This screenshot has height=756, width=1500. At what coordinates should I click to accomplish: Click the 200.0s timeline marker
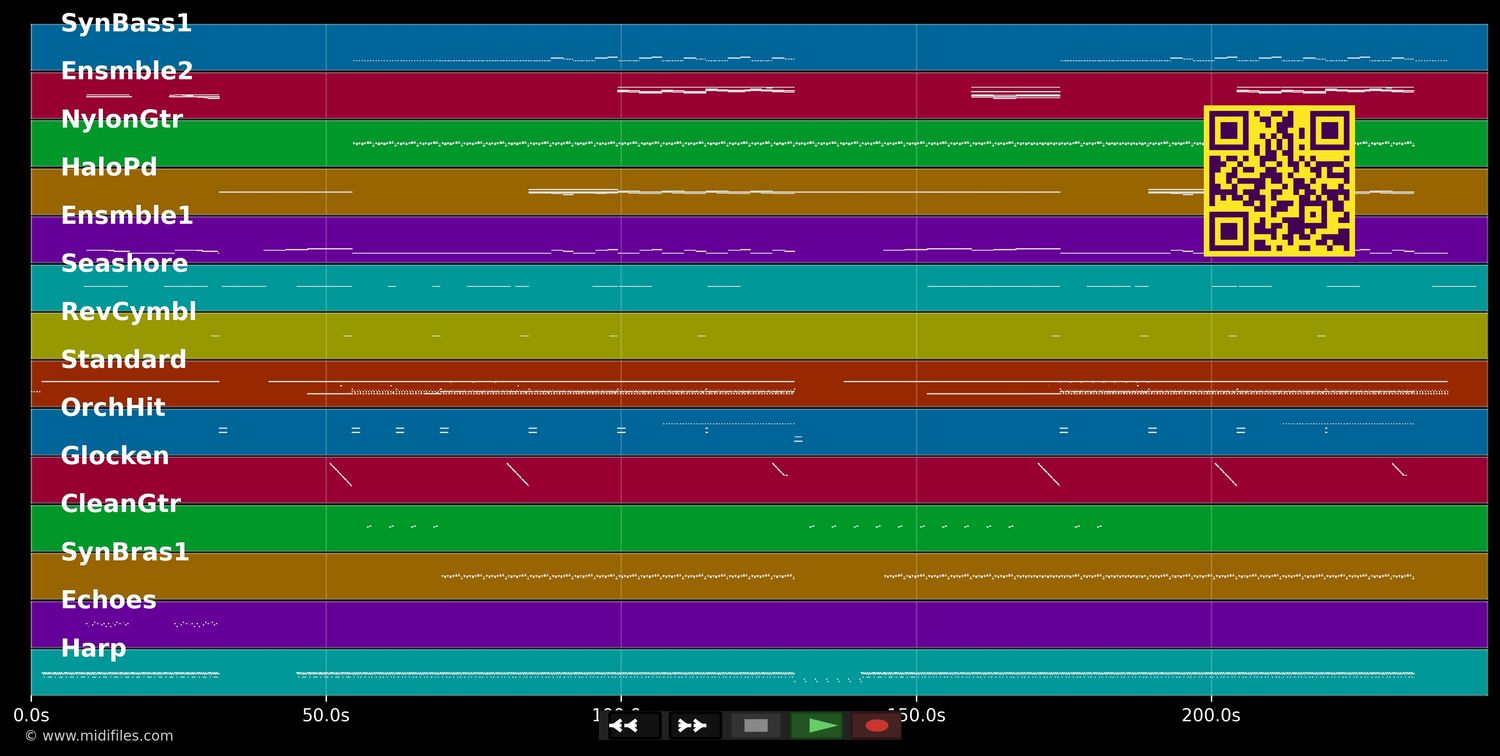(1210, 715)
